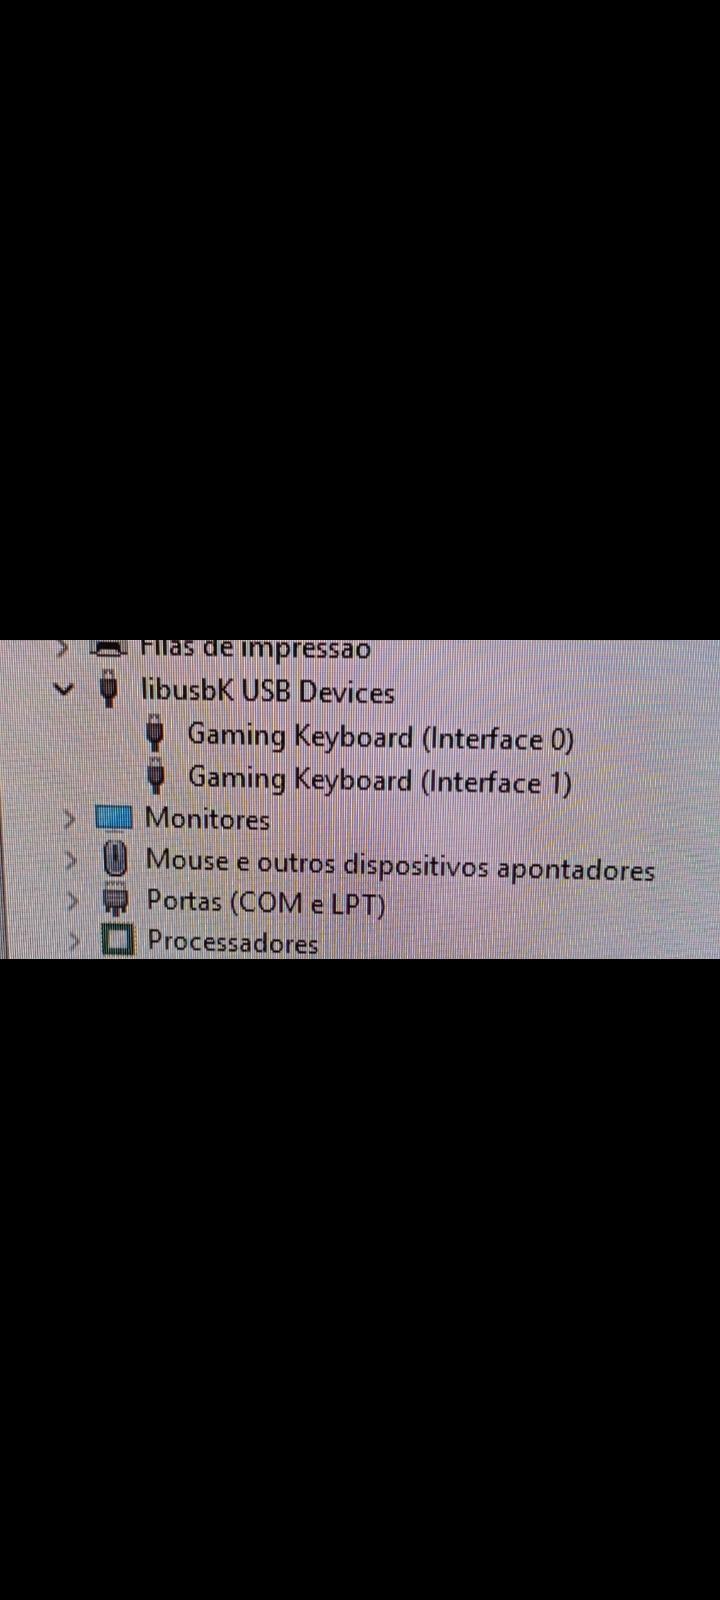Click the mouse icon beside Mouse e outros dispositivos
Viewport: 720px width, 1600px height.
point(116,859)
